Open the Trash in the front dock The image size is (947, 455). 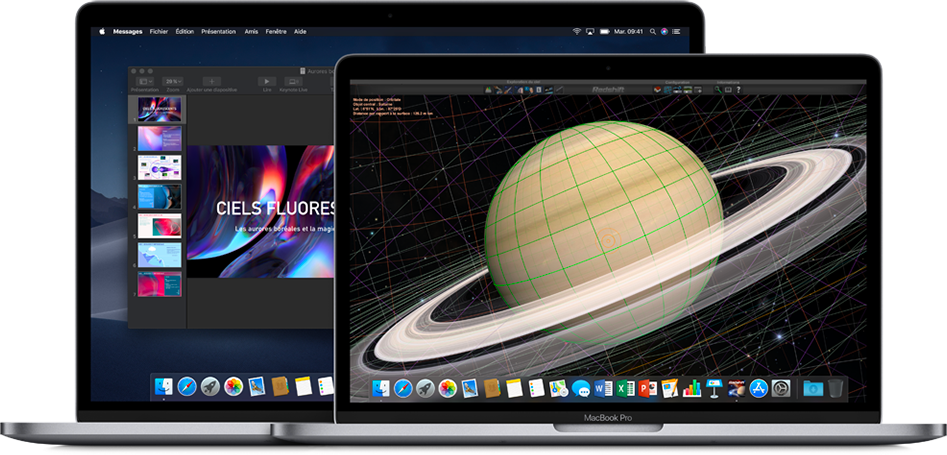point(835,388)
